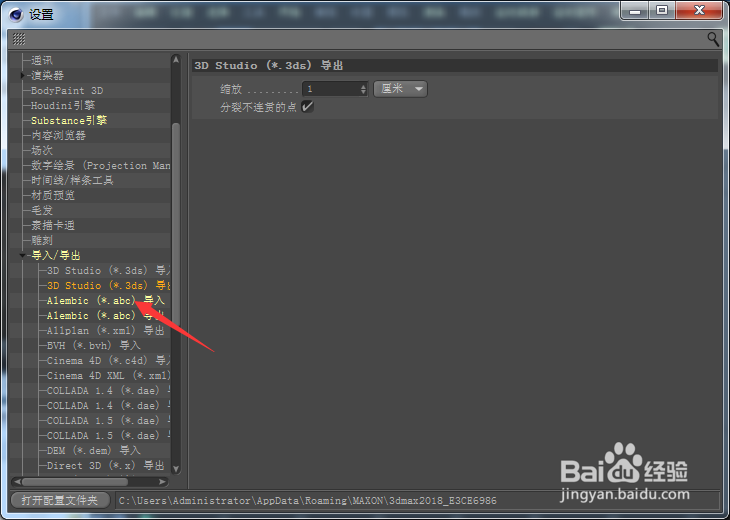Select 导入/导出 category
The height and width of the screenshot is (520, 730).
[x=56, y=255]
